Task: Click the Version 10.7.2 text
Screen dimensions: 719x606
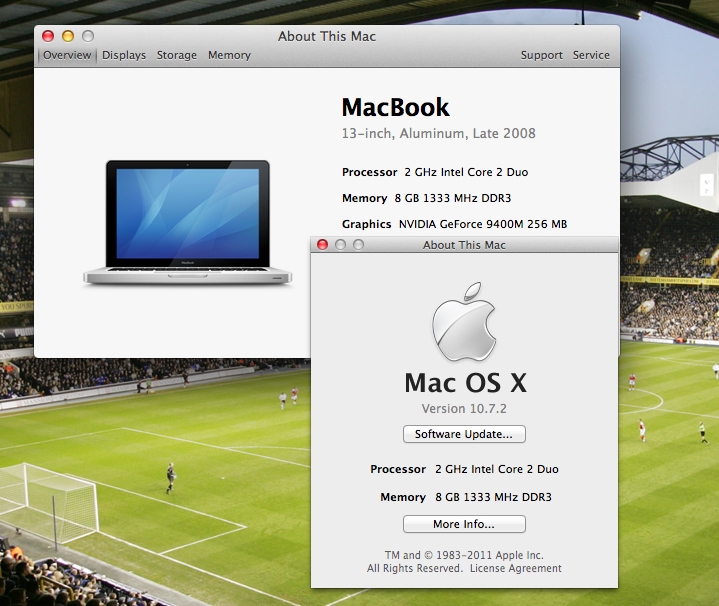Action: click(x=464, y=408)
